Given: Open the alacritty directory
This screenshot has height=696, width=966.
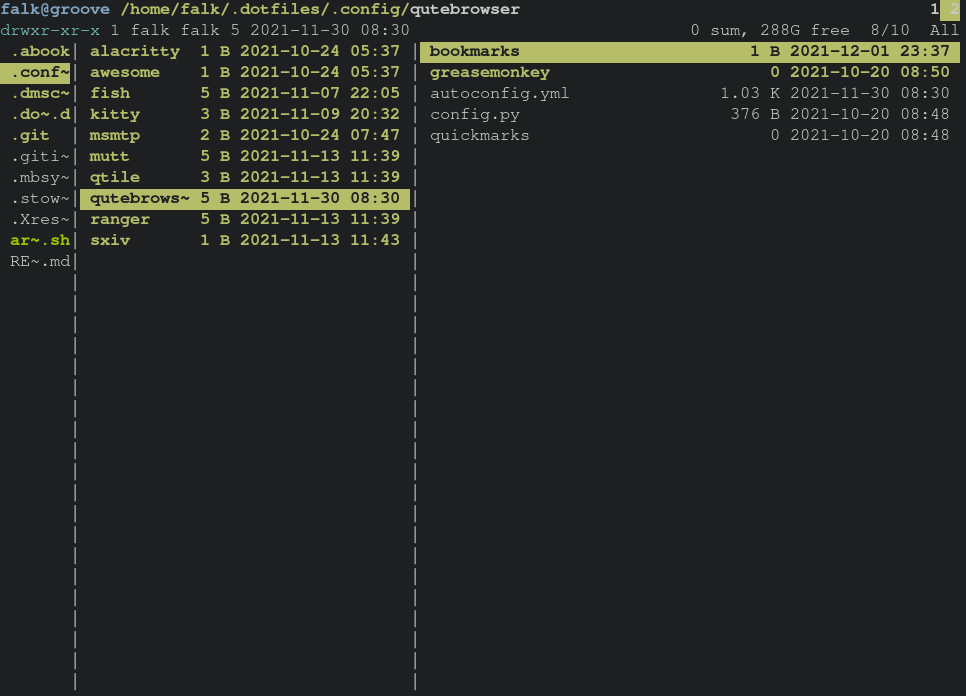Looking at the screenshot, I should point(135,51).
